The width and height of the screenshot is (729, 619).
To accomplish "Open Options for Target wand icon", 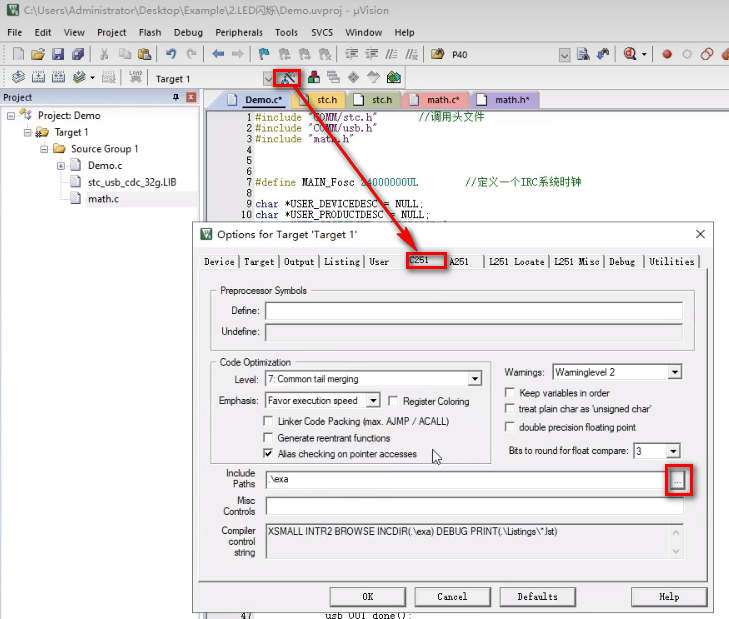I will point(287,78).
